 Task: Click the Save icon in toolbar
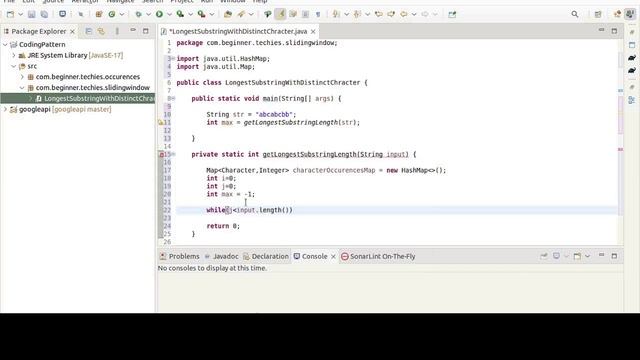[x=31, y=14]
